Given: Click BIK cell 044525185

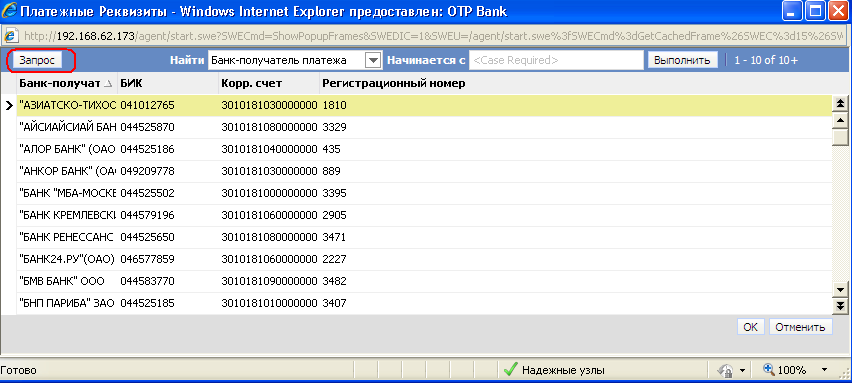Looking at the screenshot, I should tap(147, 303).
